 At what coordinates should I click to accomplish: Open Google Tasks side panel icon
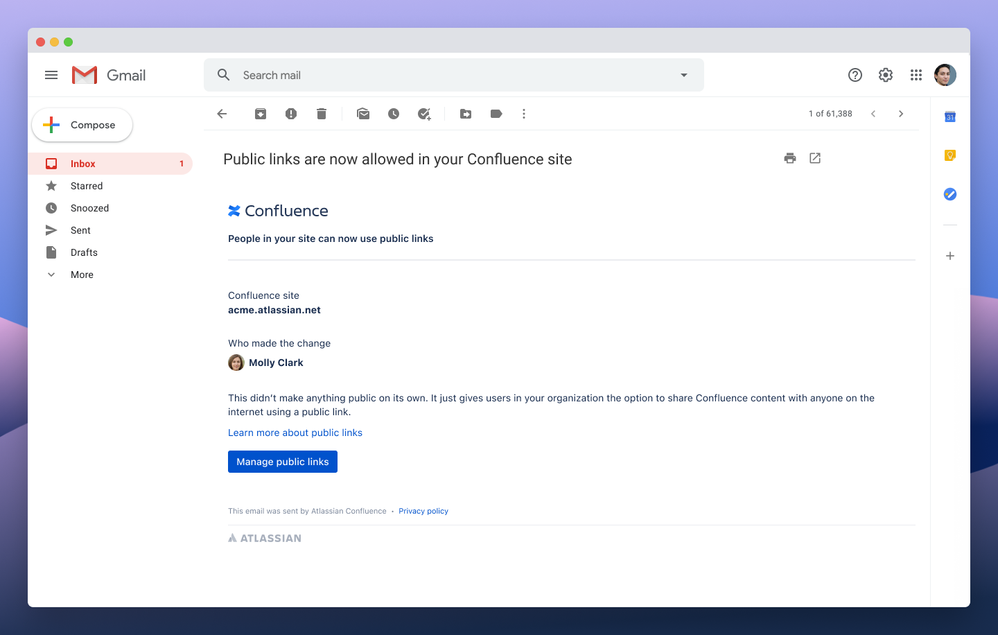point(950,194)
